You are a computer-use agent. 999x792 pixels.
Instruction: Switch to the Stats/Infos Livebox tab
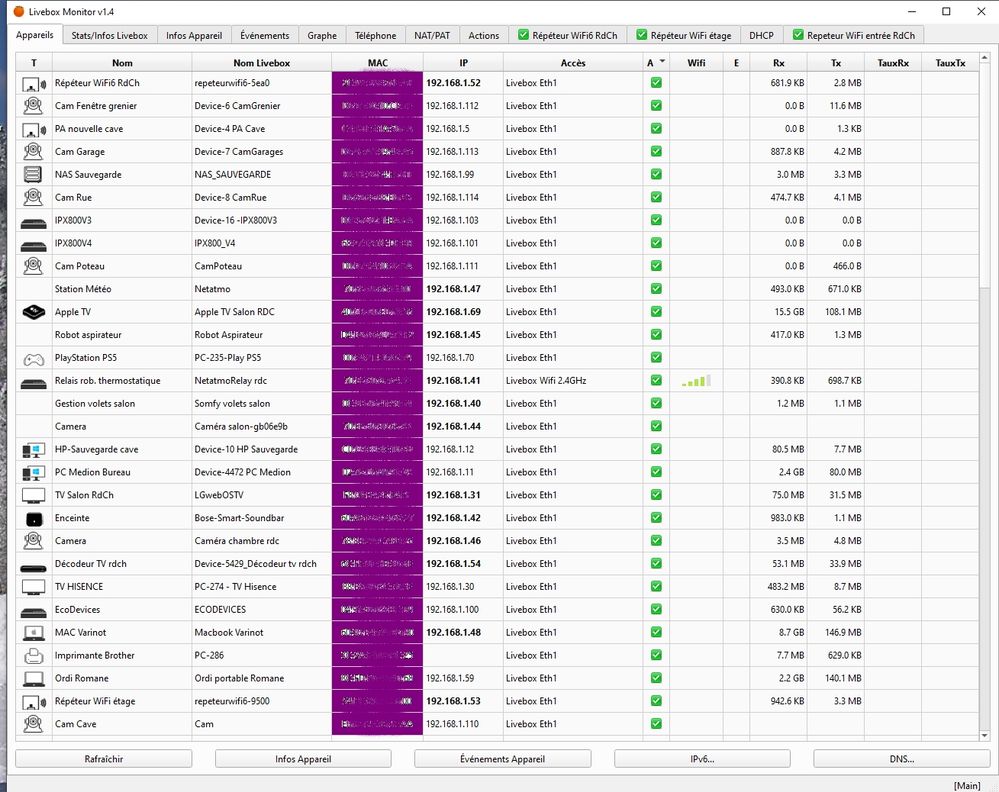[x=110, y=35]
